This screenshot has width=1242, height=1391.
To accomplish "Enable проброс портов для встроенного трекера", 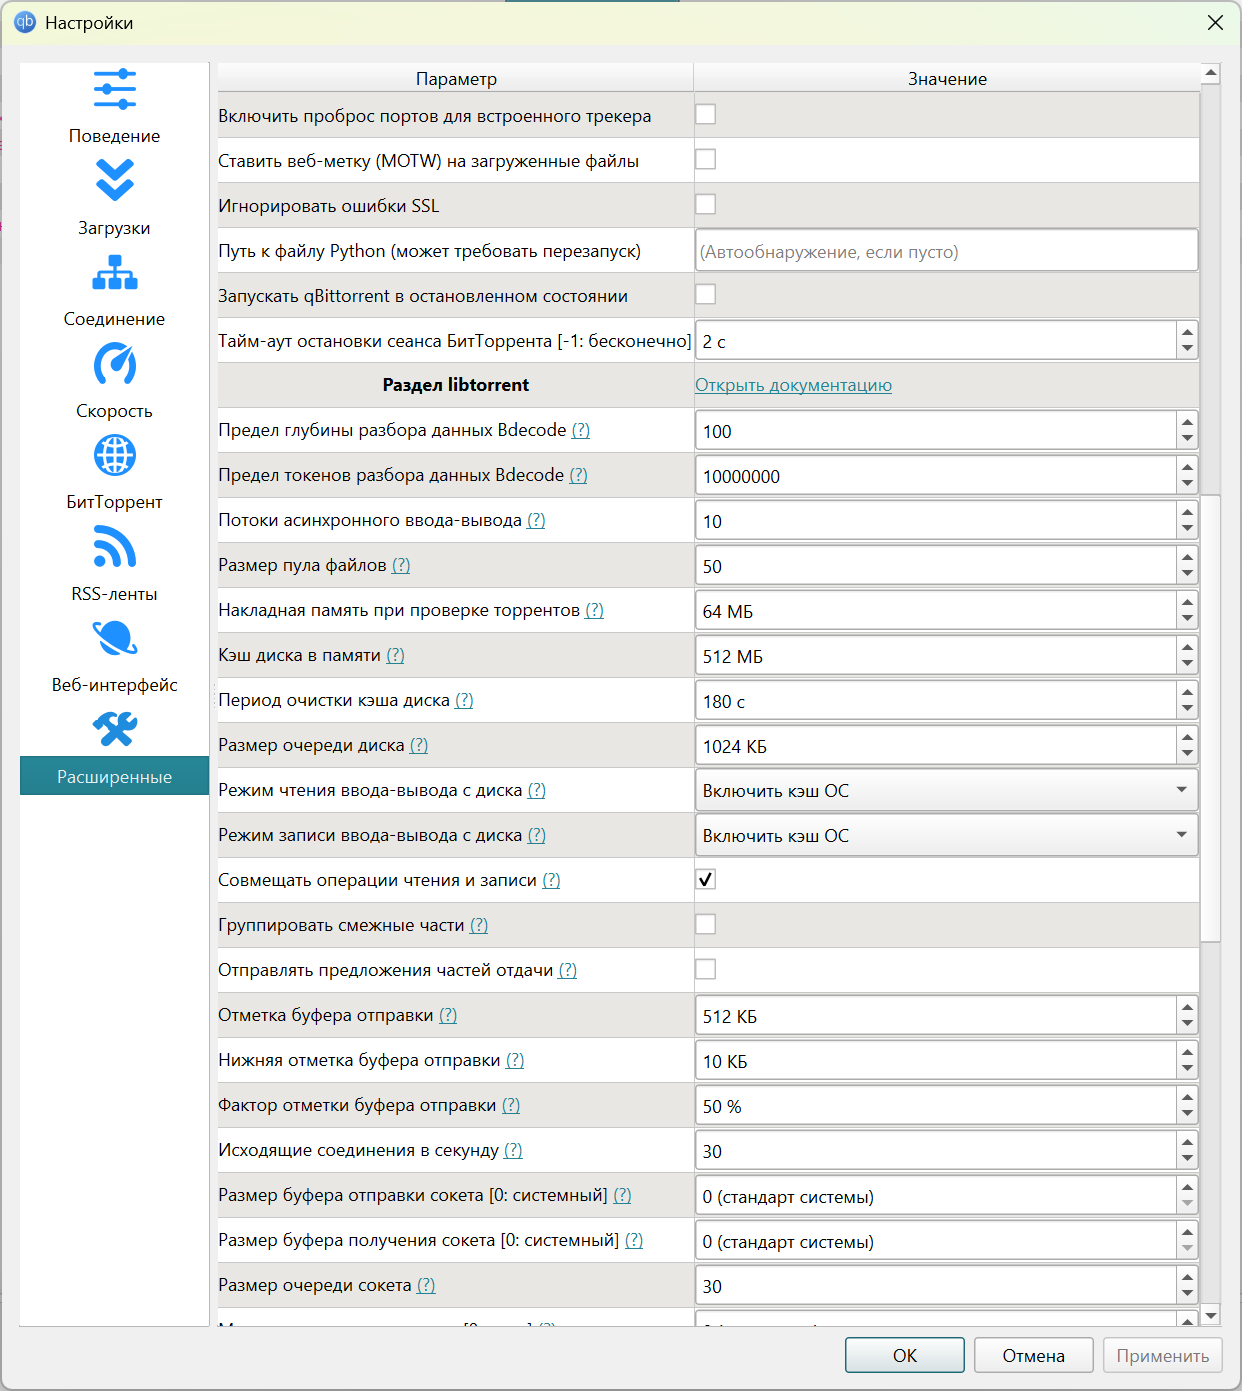I will 706,114.
